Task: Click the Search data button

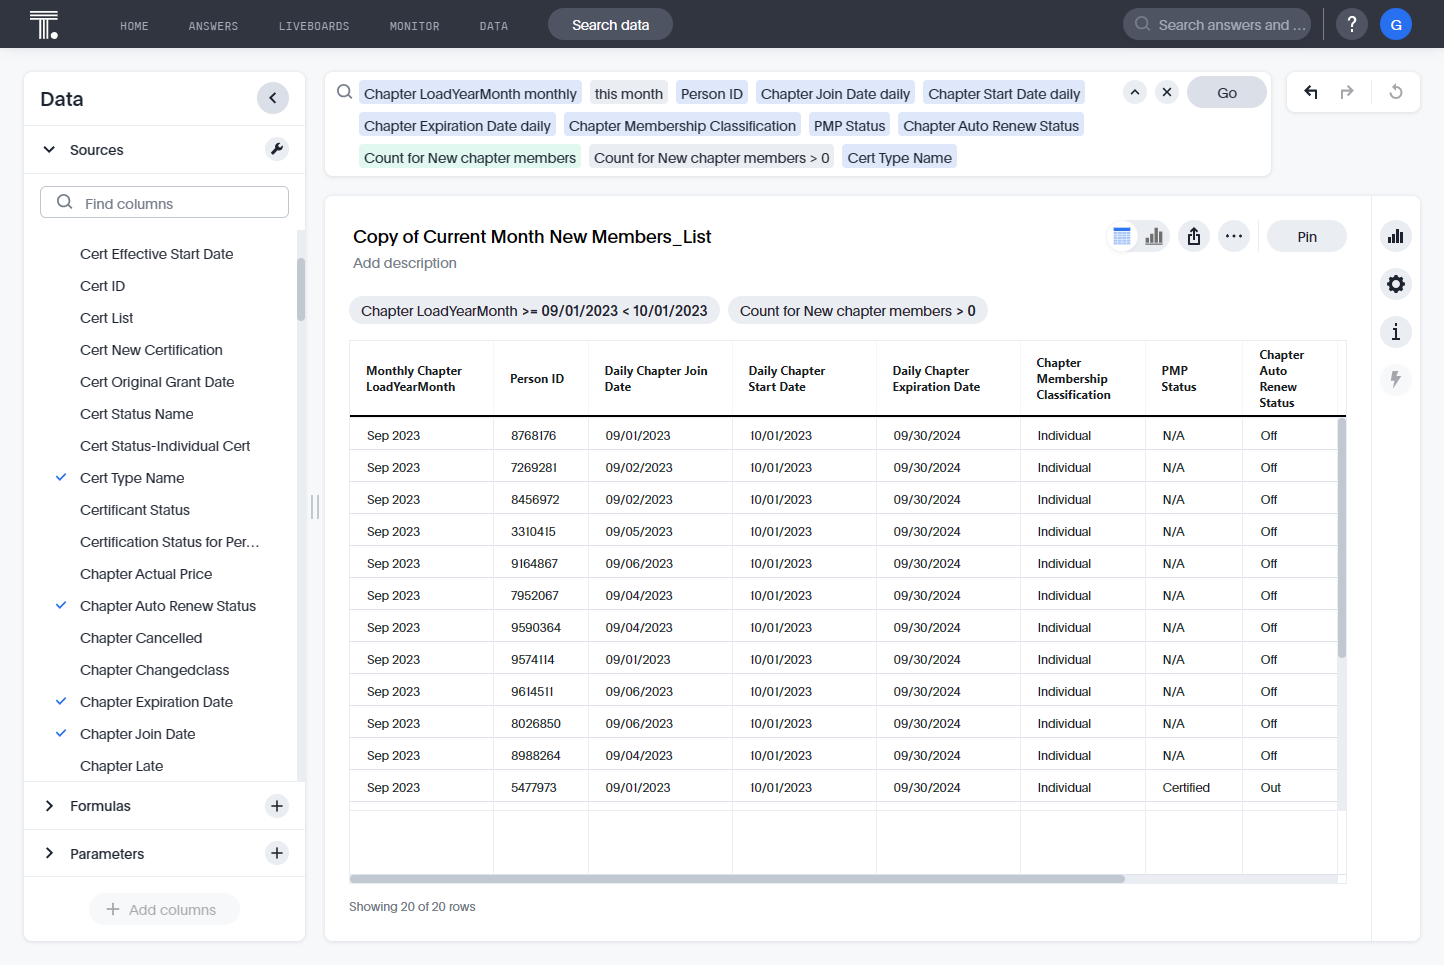Action: (610, 24)
